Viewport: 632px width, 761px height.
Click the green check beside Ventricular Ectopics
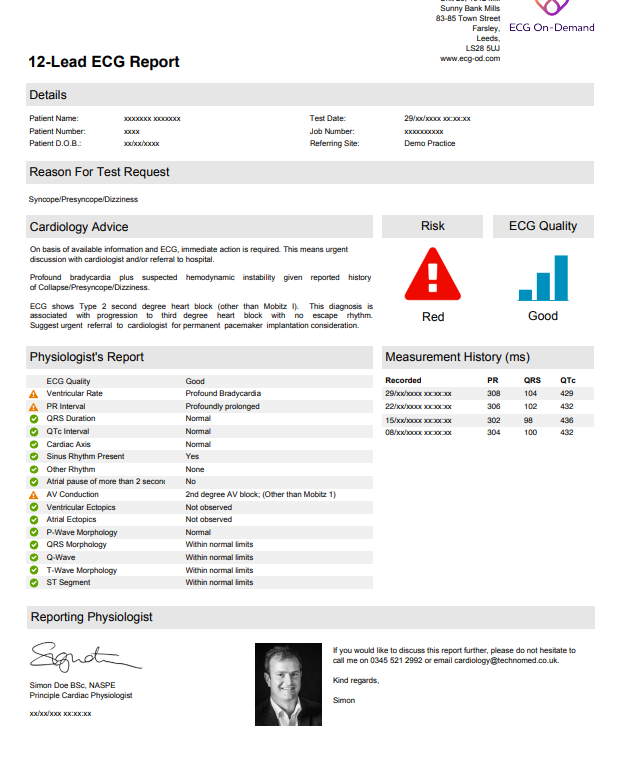click(34, 507)
